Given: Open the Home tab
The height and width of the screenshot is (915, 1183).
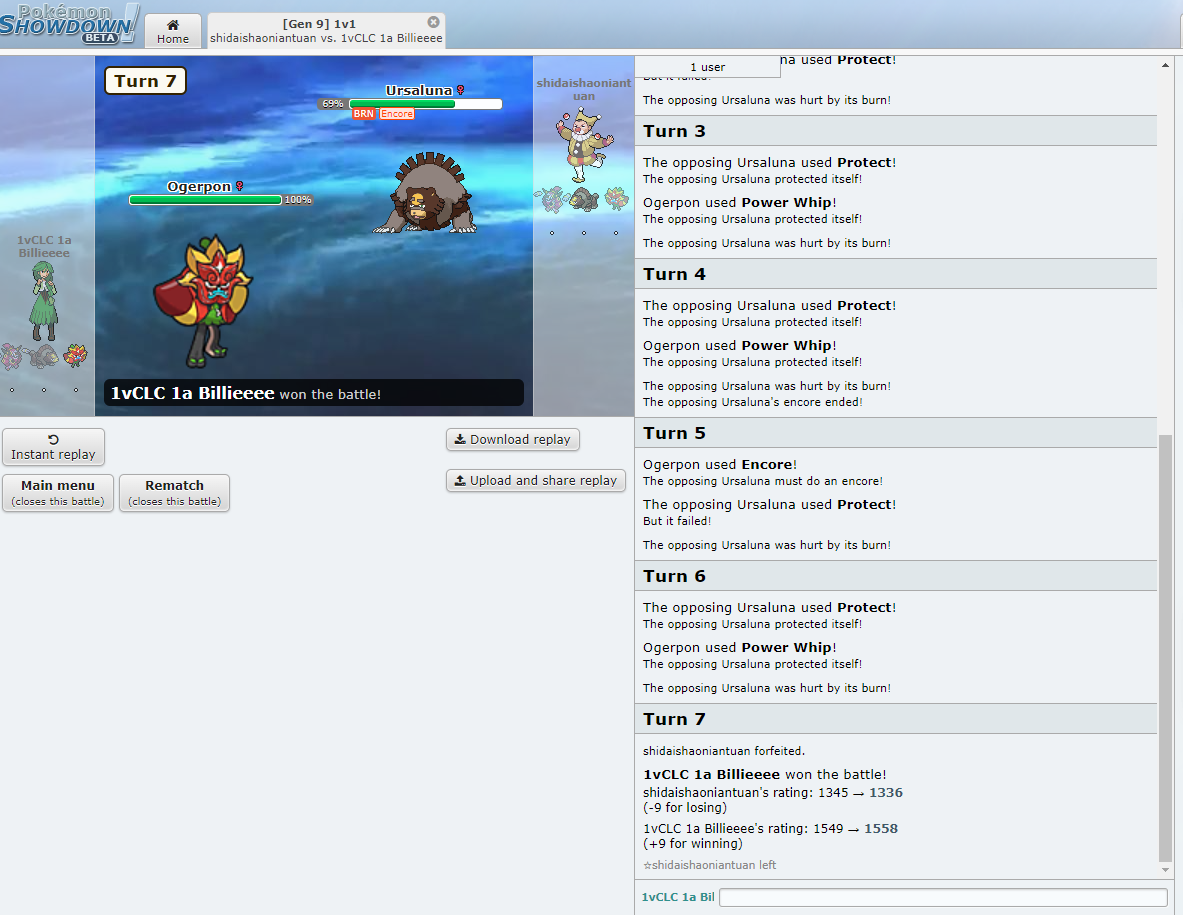Looking at the screenshot, I should (x=173, y=31).
